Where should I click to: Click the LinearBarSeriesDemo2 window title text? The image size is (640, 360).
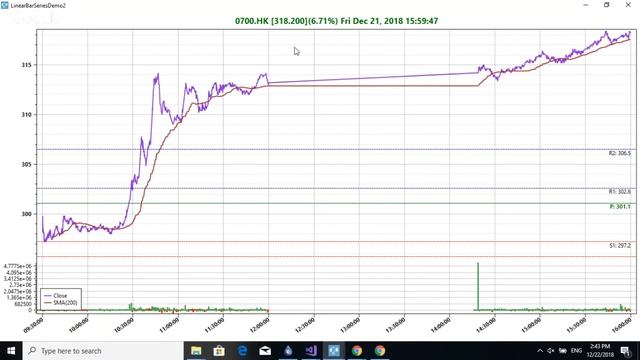pos(38,5)
